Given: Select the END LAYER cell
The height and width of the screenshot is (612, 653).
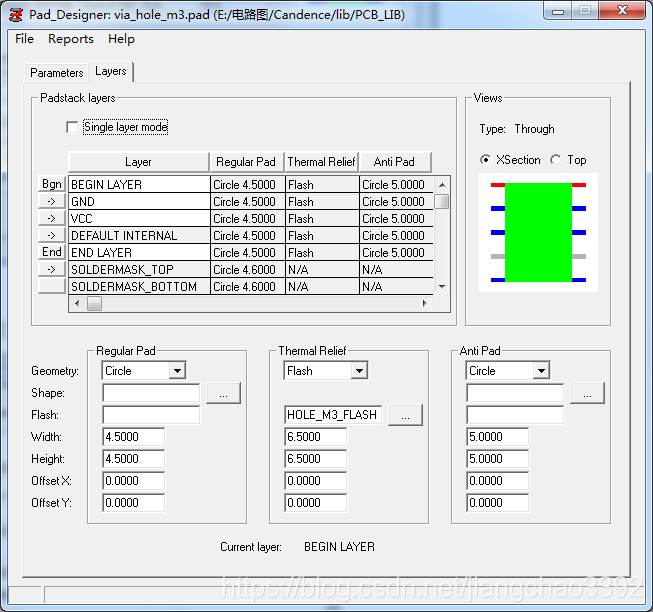Looking at the screenshot, I should [140, 253].
